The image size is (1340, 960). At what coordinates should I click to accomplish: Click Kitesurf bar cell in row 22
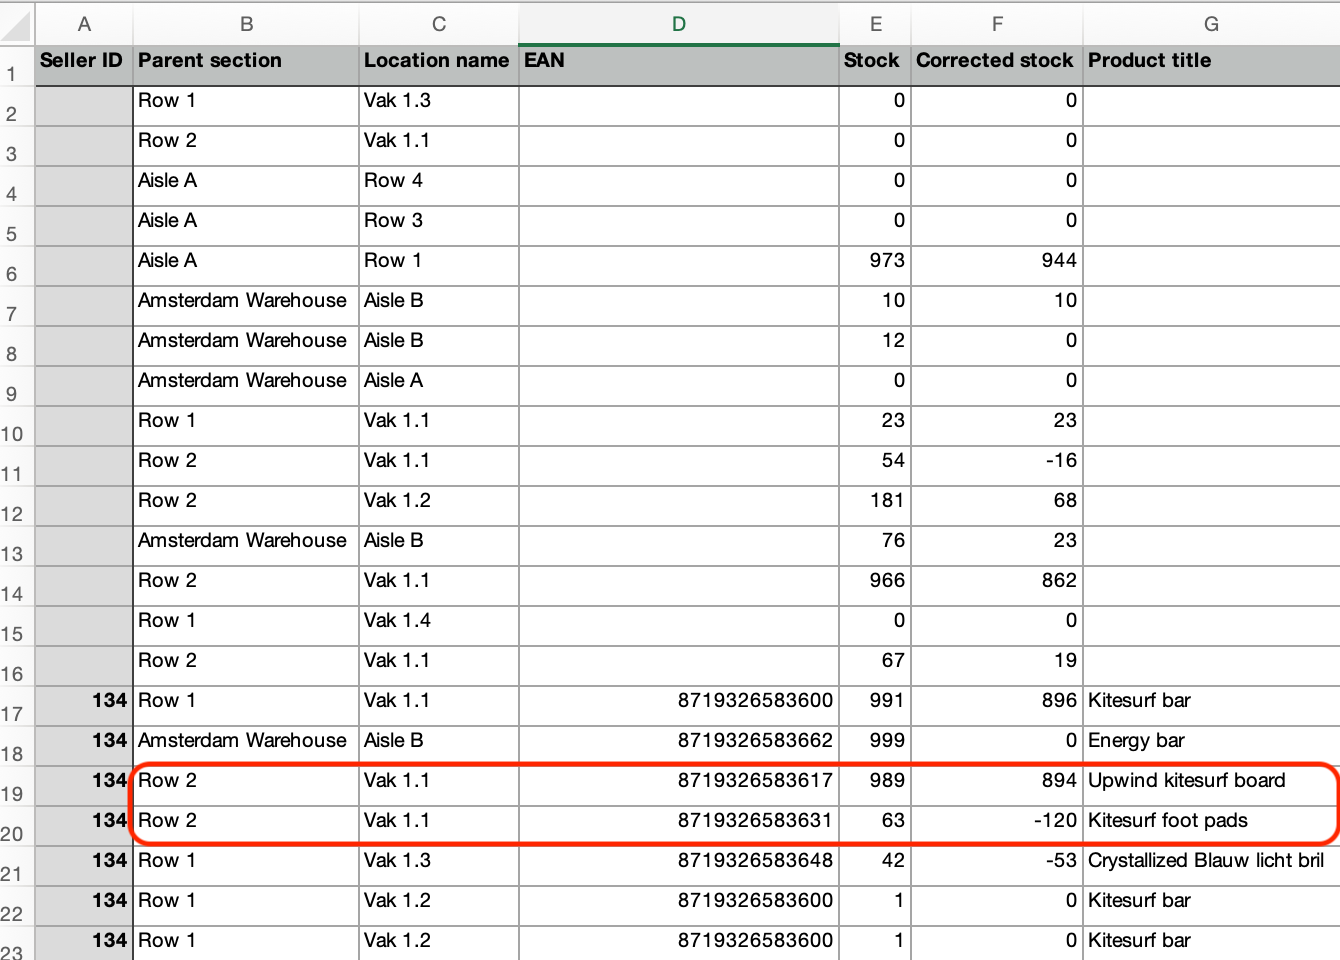click(1211, 906)
